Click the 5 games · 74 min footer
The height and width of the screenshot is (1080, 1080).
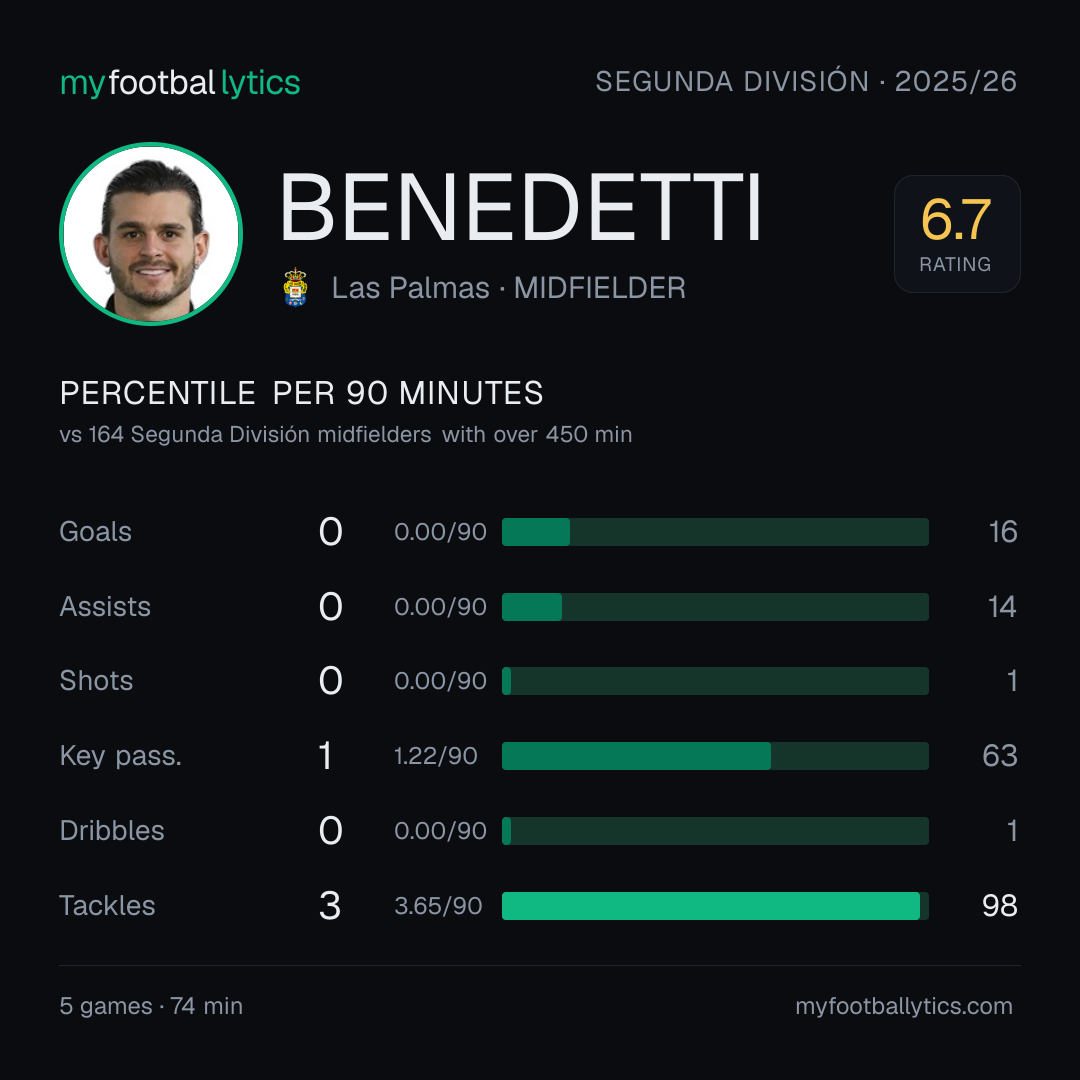click(x=151, y=1006)
